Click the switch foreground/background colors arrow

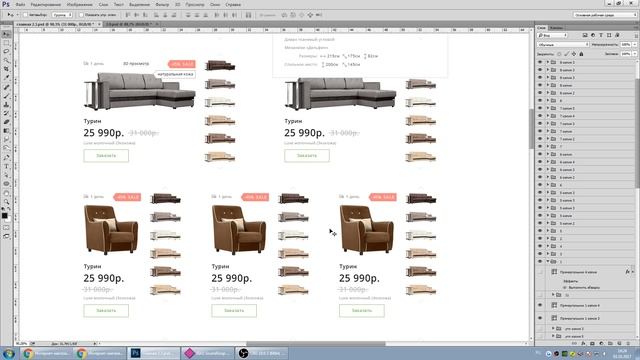pyautogui.click(x=9, y=209)
